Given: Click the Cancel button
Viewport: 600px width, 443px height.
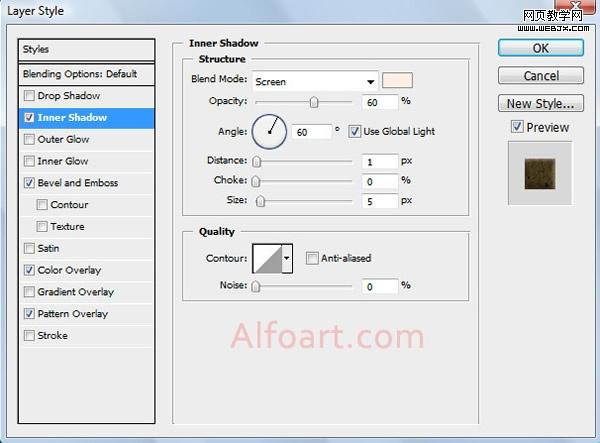Looking at the screenshot, I should click(x=541, y=76).
